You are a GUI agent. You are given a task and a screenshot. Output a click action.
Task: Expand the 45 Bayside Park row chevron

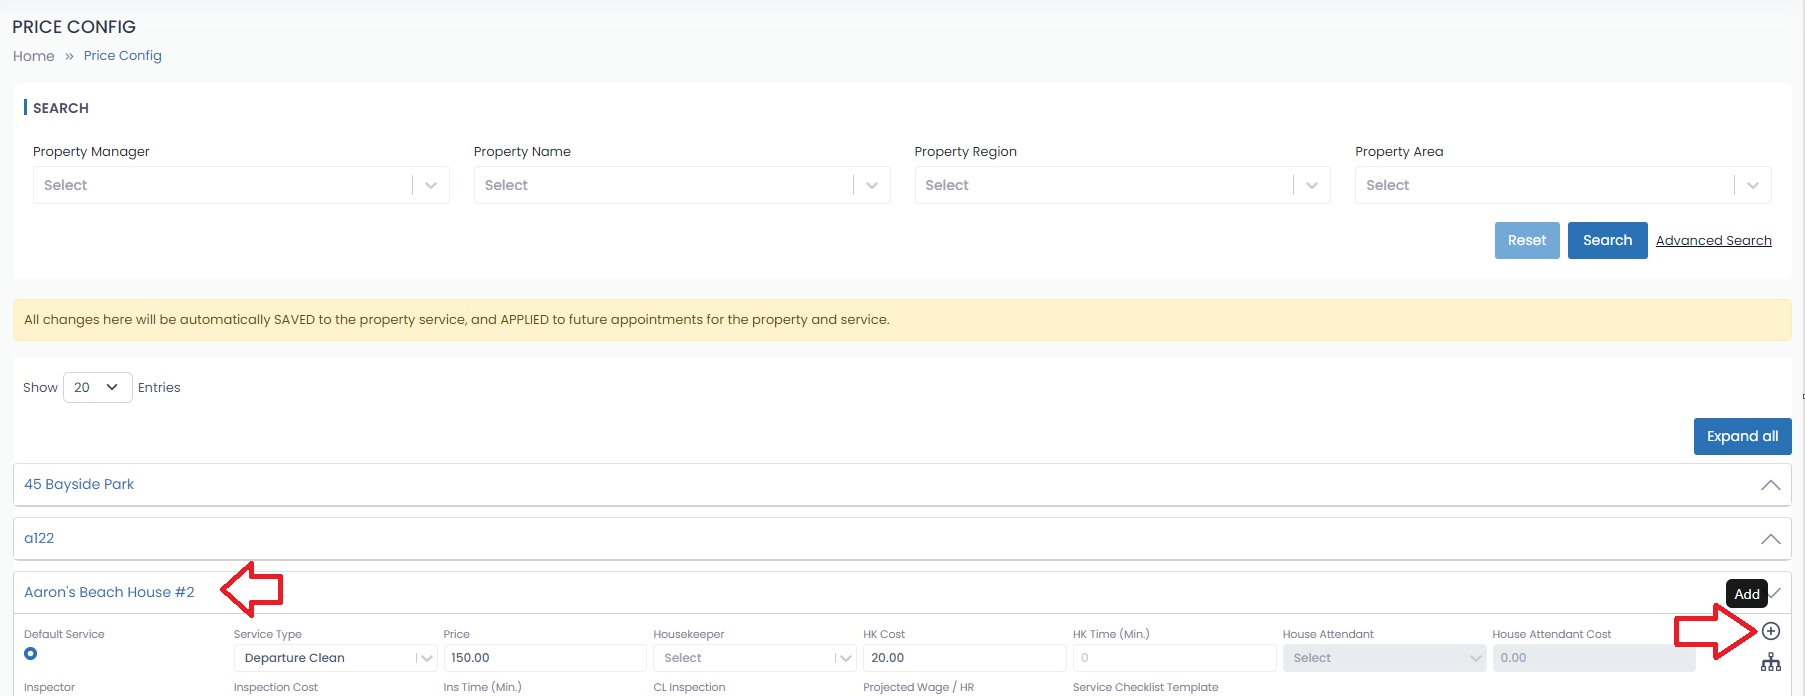[x=1770, y=485]
